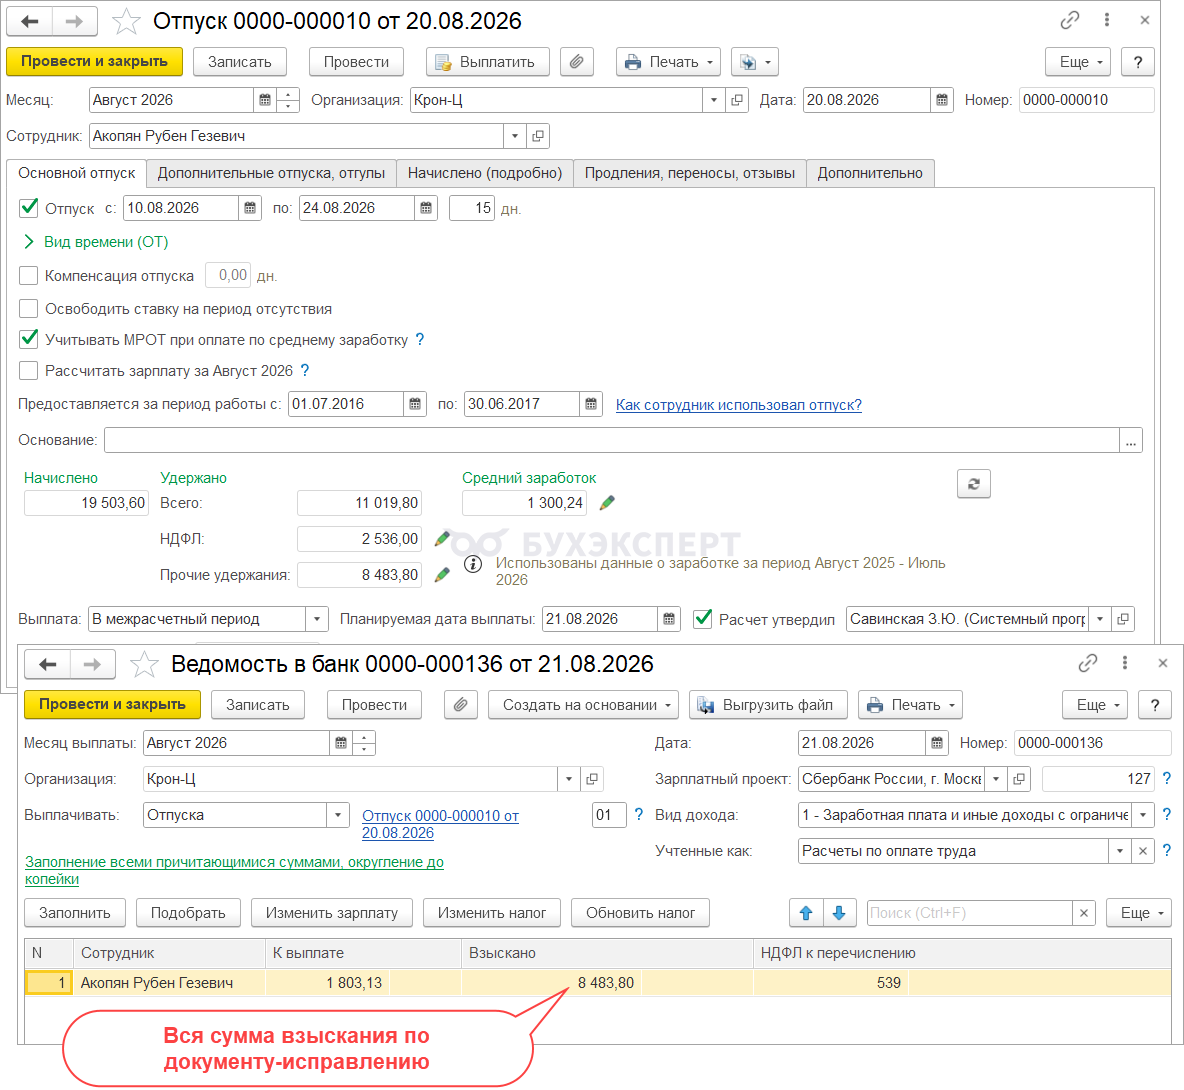Screen dimensions: 1184x1090
Task: Switch to the Основной отпуск tab
Action: pyautogui.click(x=77, y=173)
